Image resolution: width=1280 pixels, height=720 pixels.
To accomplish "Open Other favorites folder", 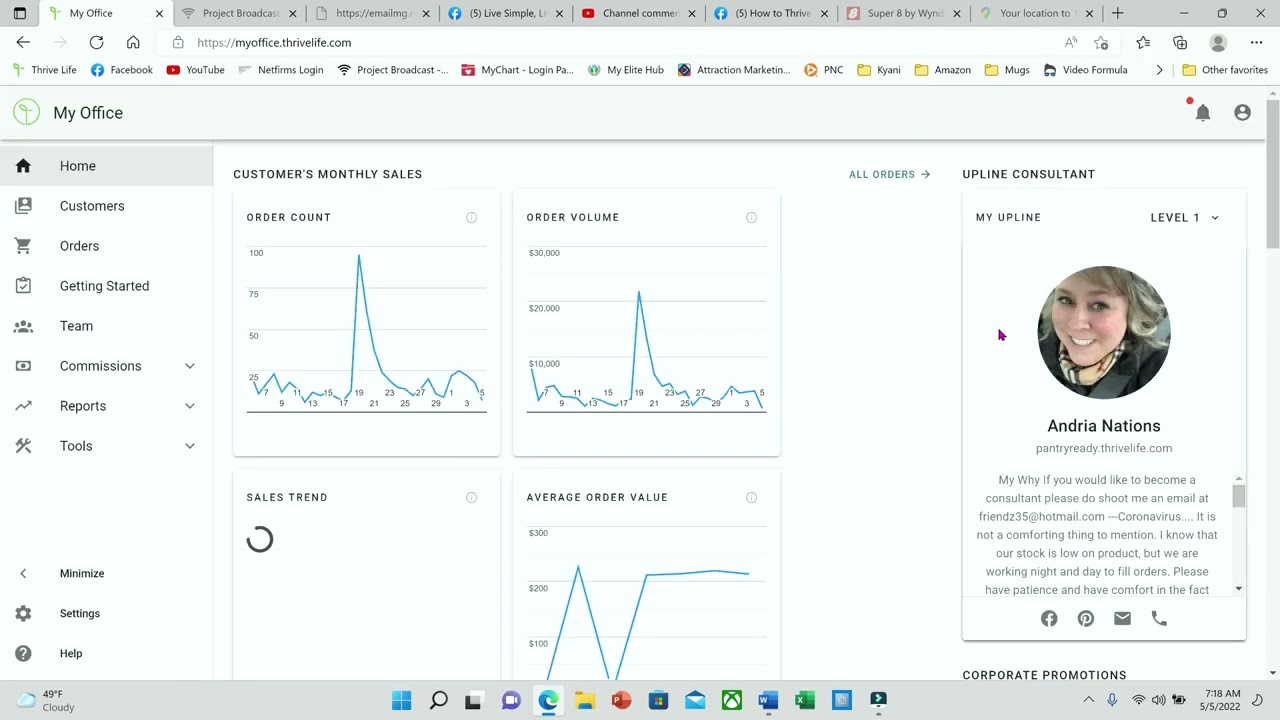I will [1225, 70].
